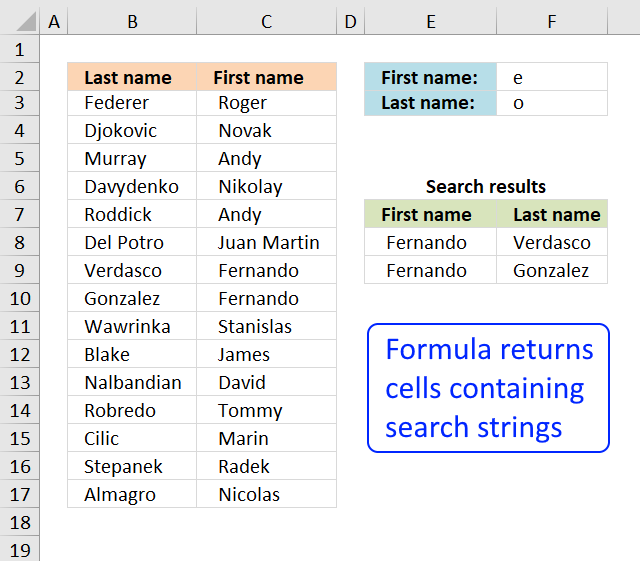Select the Verdasco search result cell
This screenshot has width=640, height=561.
pyautogui.click(x=552, y=242)
